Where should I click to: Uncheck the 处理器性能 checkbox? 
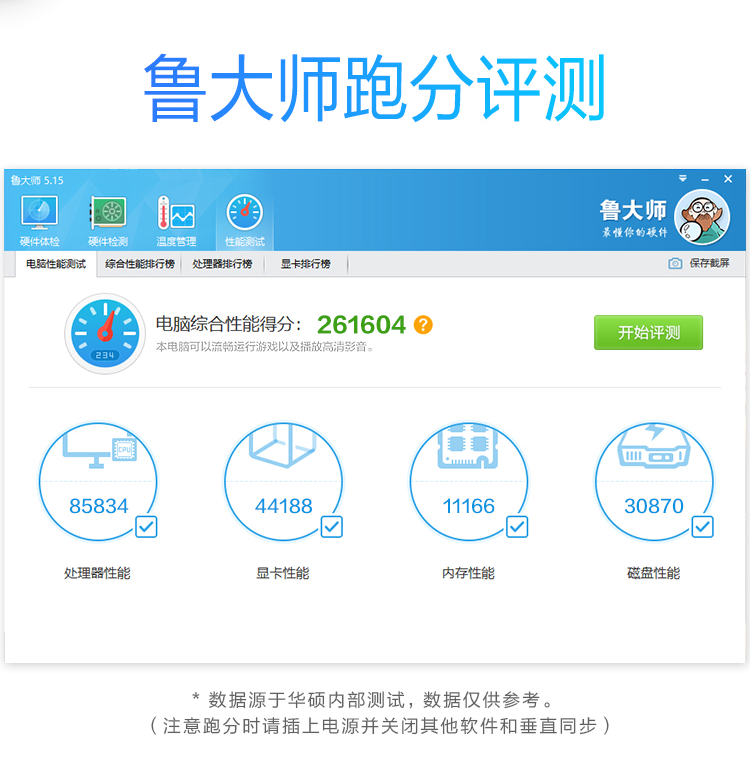pyautogui.click(x=146, y=527)
